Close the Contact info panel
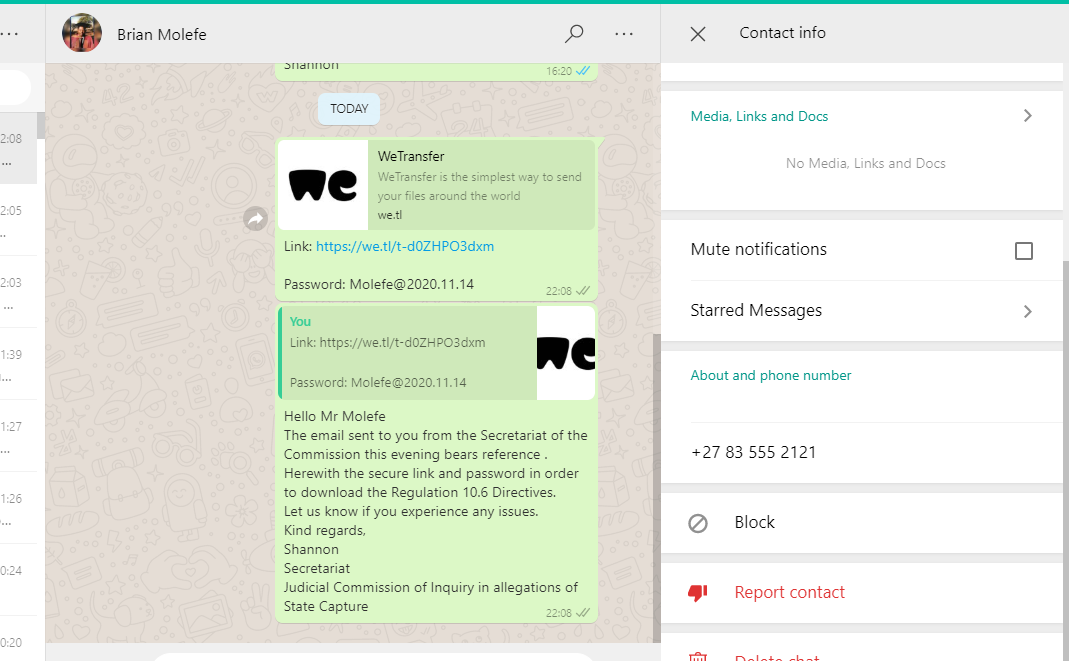 click(698, 34)
